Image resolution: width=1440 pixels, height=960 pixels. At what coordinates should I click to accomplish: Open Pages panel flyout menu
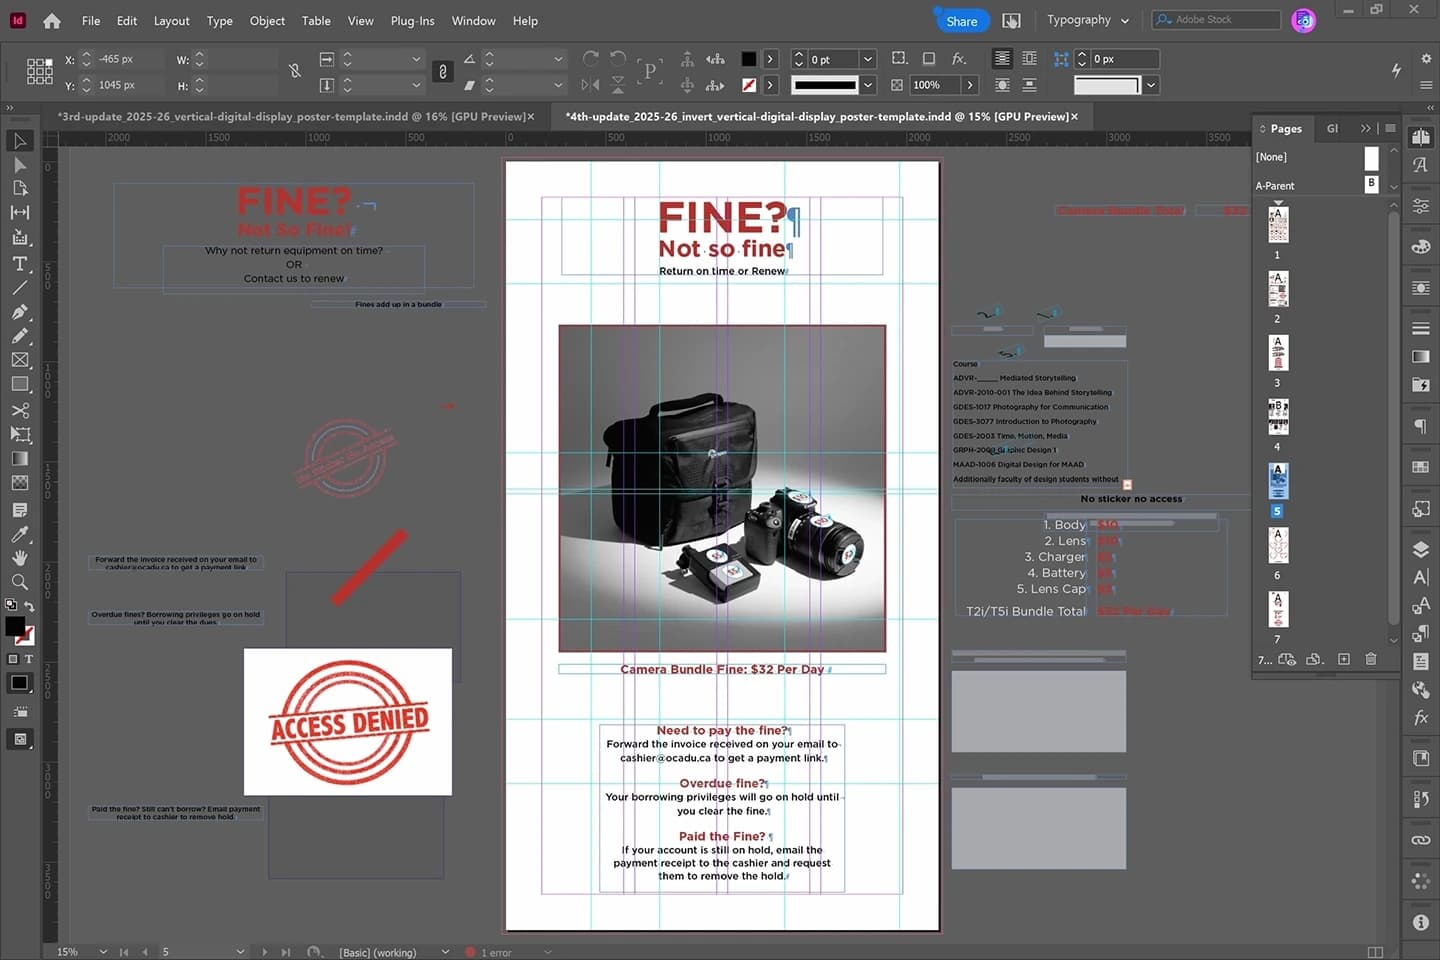pyautogui.click(x=1390, y=128)
